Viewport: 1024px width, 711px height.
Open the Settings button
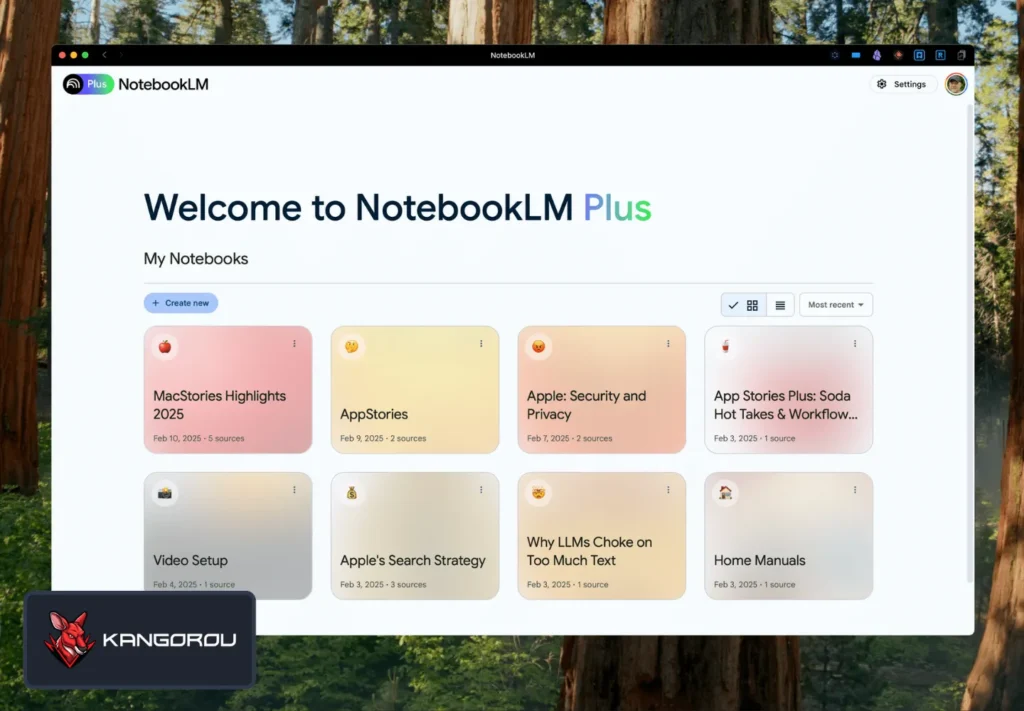[902, 84]
